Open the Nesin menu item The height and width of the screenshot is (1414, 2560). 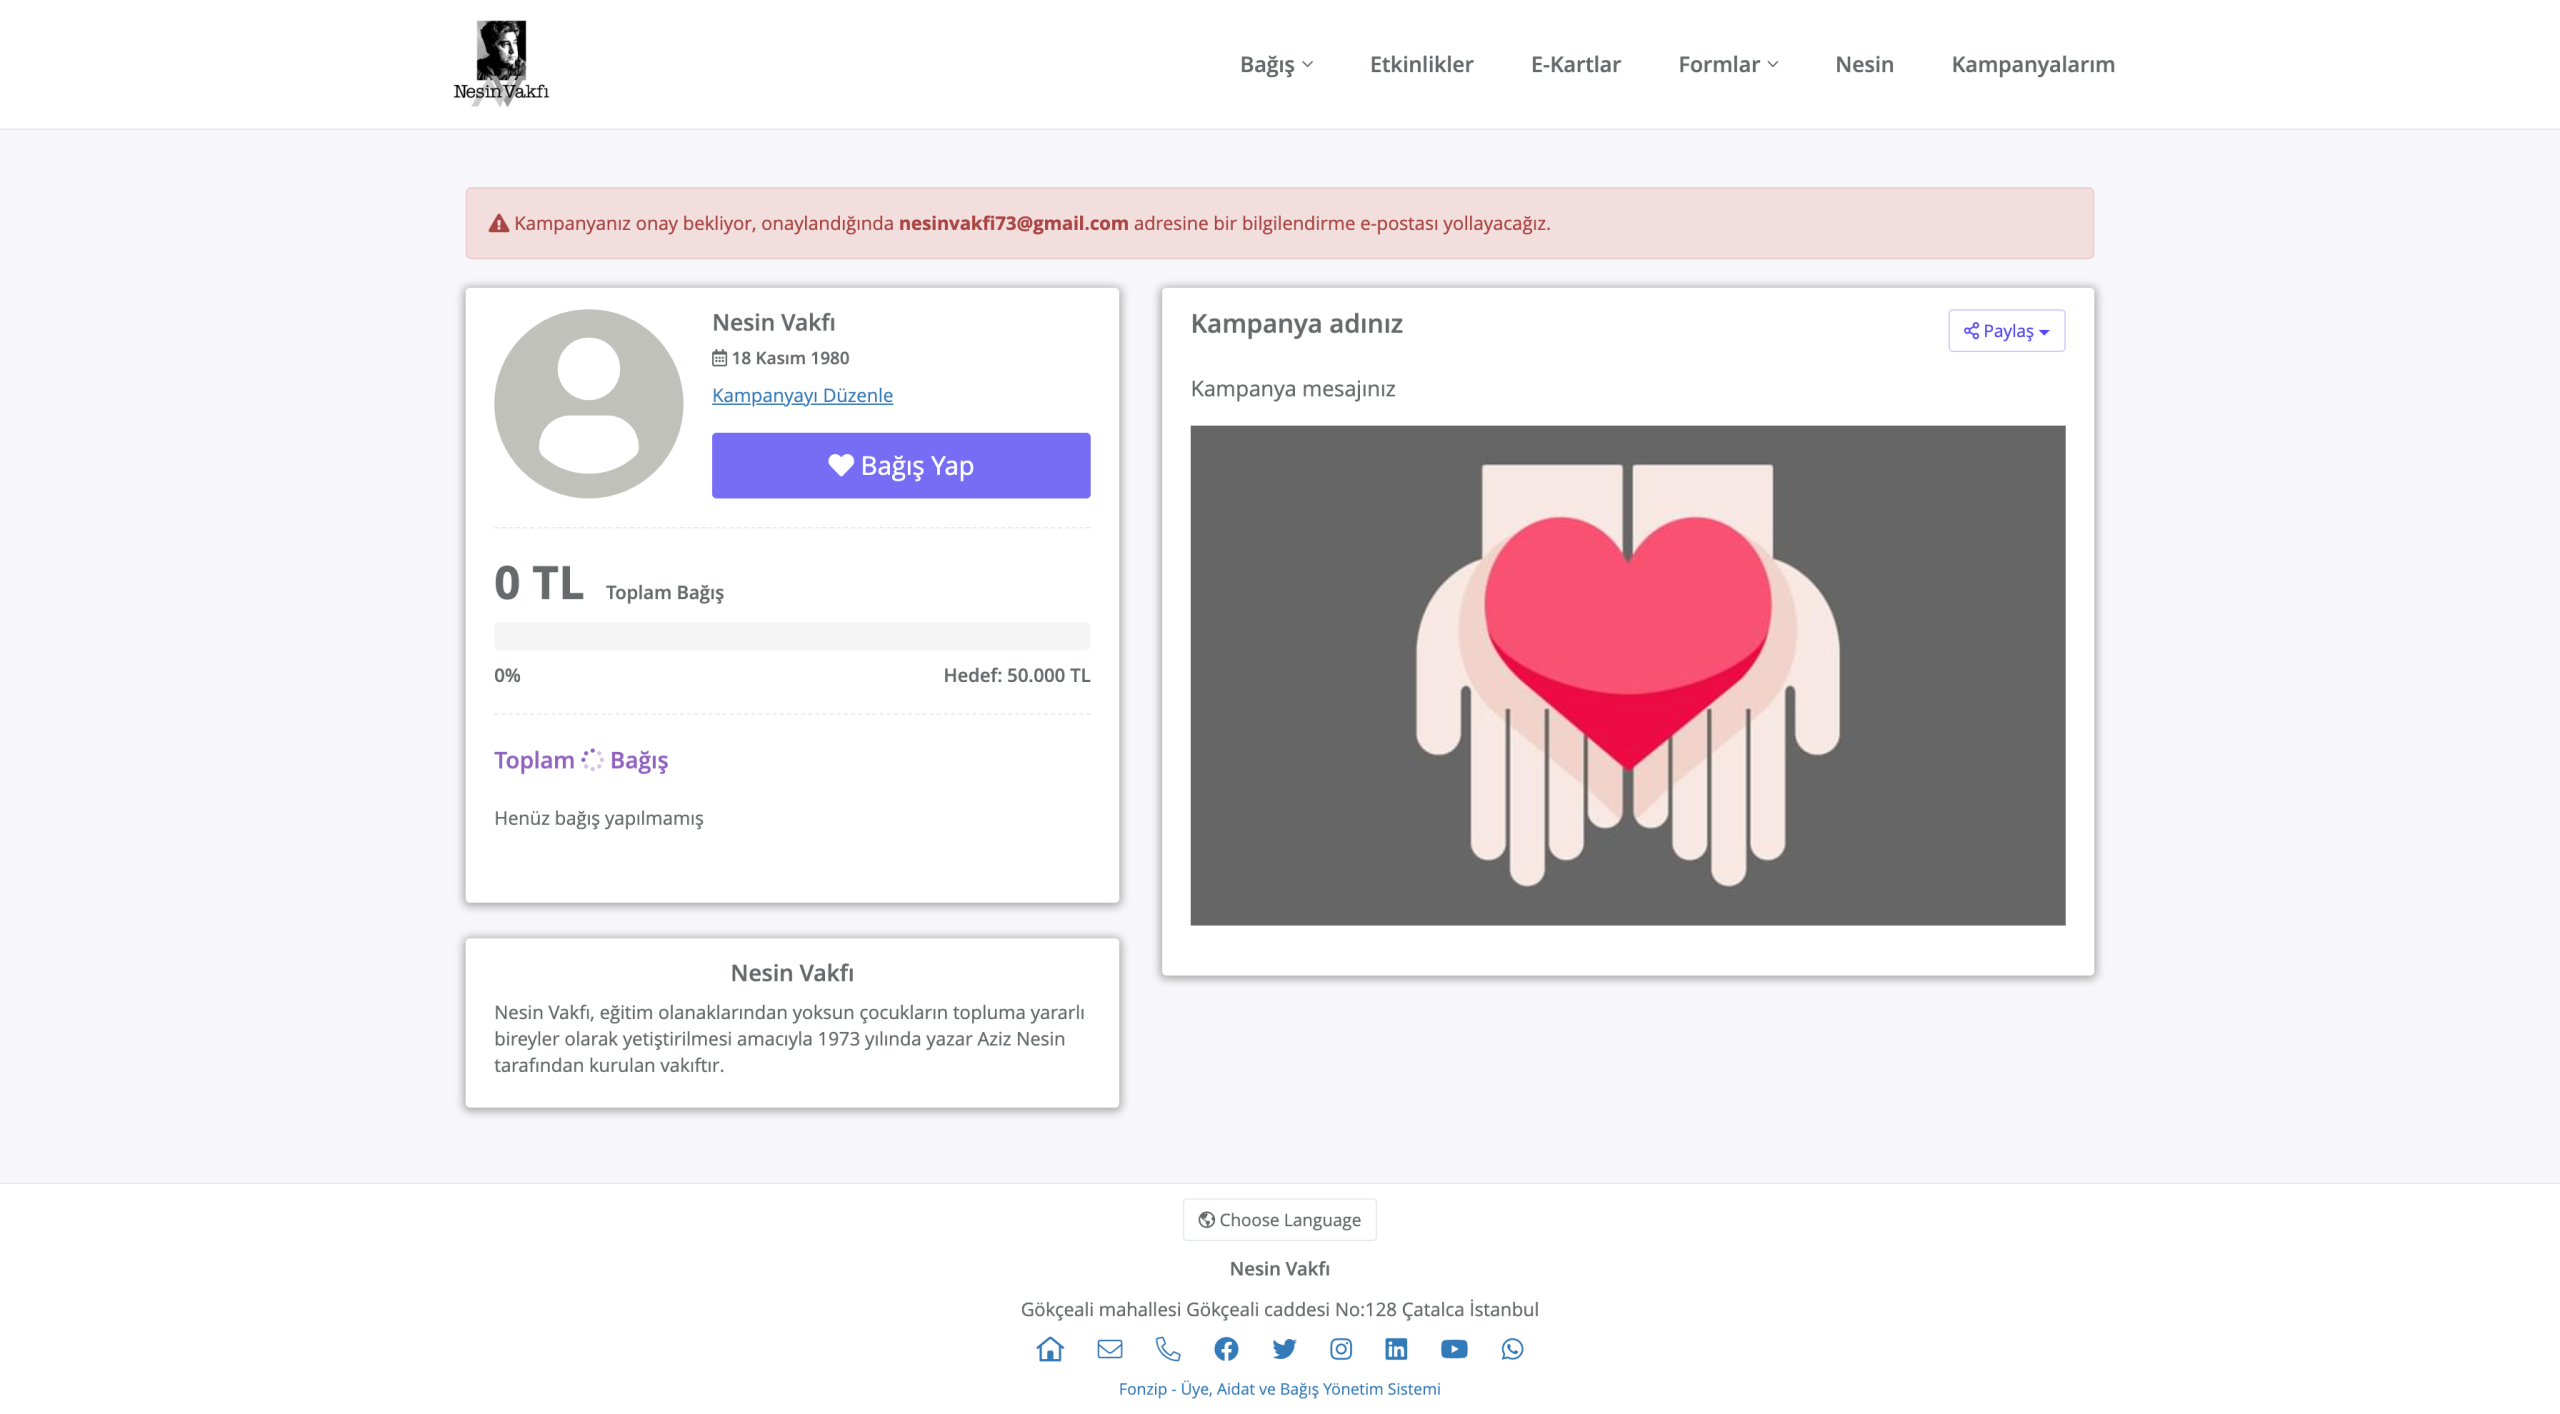tap(1864, 64)
